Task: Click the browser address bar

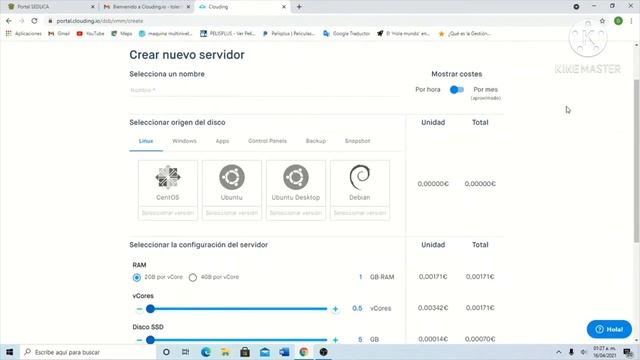Action: click(318, 21)
